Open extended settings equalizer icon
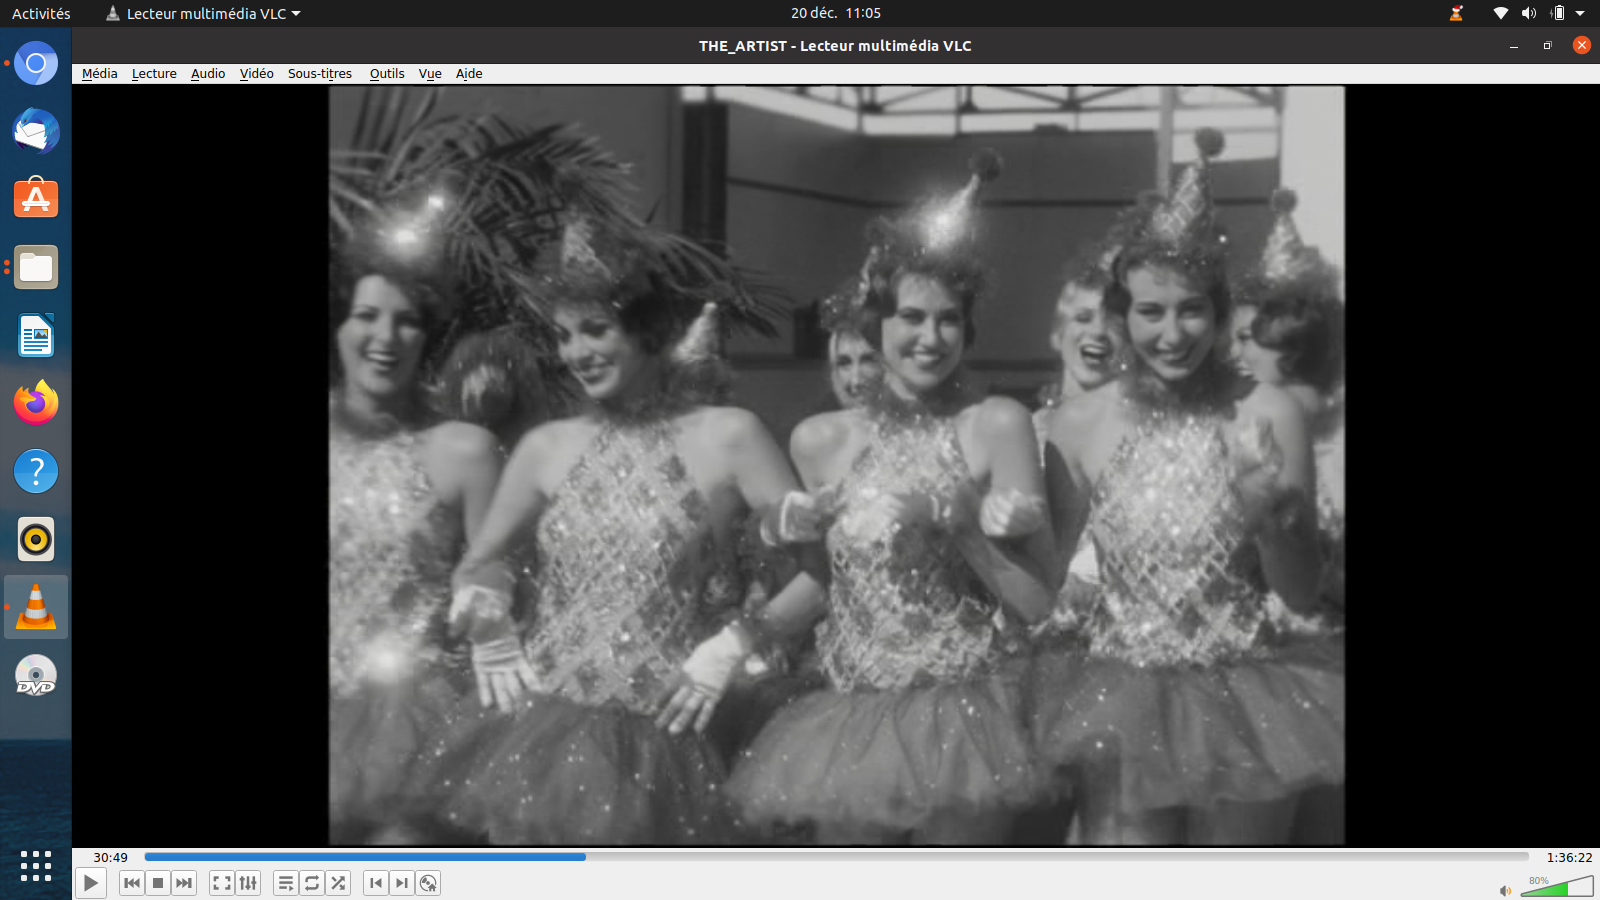 (248, 883)
